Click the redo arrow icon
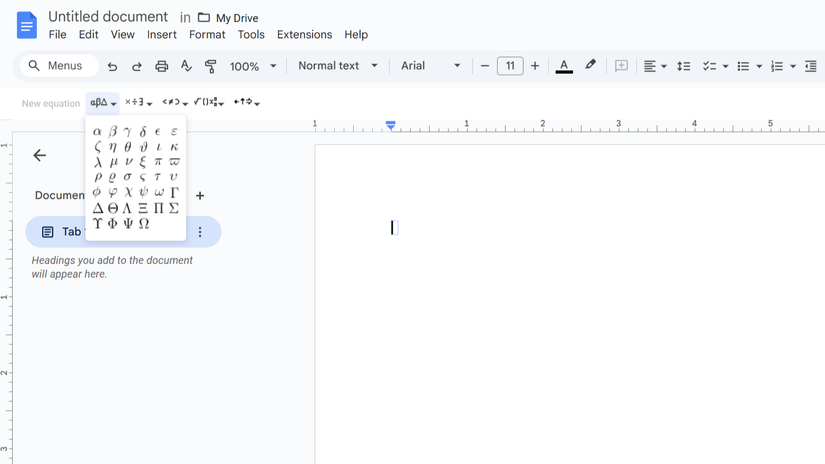The image size is (825, 464). [x=137, y=66]
